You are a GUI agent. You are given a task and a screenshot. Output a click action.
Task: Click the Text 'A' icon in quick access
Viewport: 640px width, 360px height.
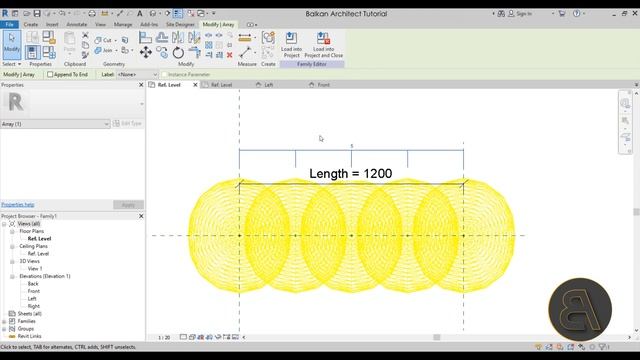pyautogui.click(x=140, y=13)
